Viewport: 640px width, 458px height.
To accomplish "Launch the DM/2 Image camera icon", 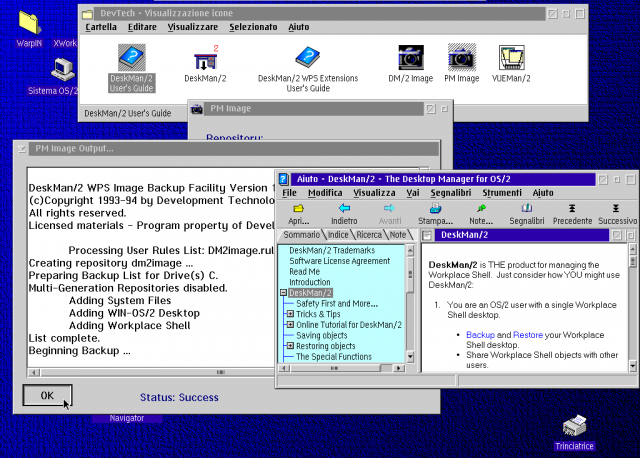I will click(x=411, y=58).
